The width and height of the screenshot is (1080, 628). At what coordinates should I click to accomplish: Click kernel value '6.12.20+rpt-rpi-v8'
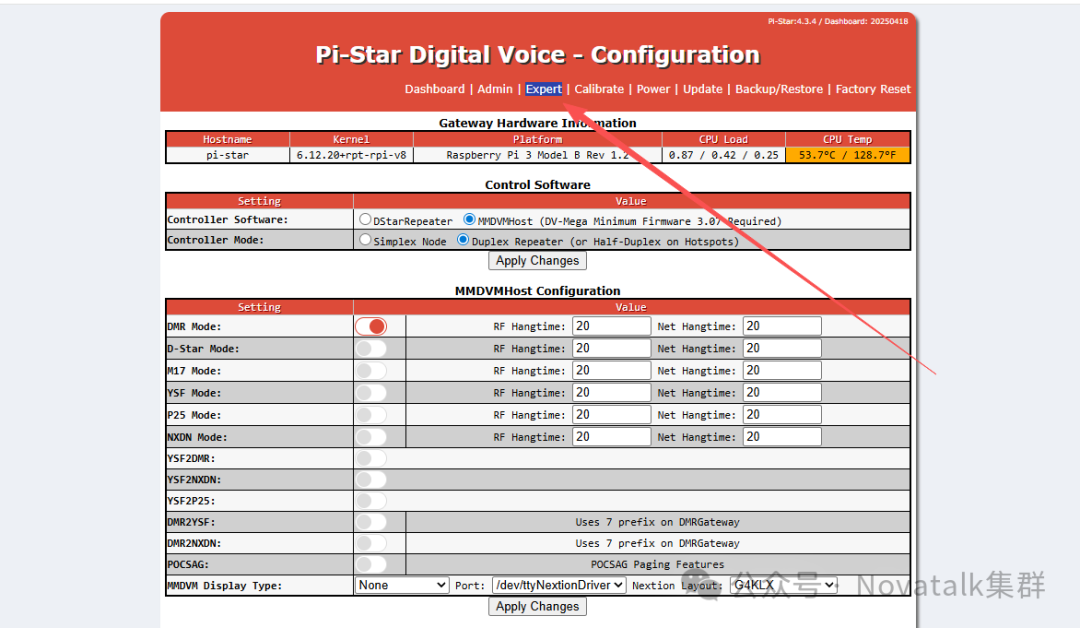point(351,155)
